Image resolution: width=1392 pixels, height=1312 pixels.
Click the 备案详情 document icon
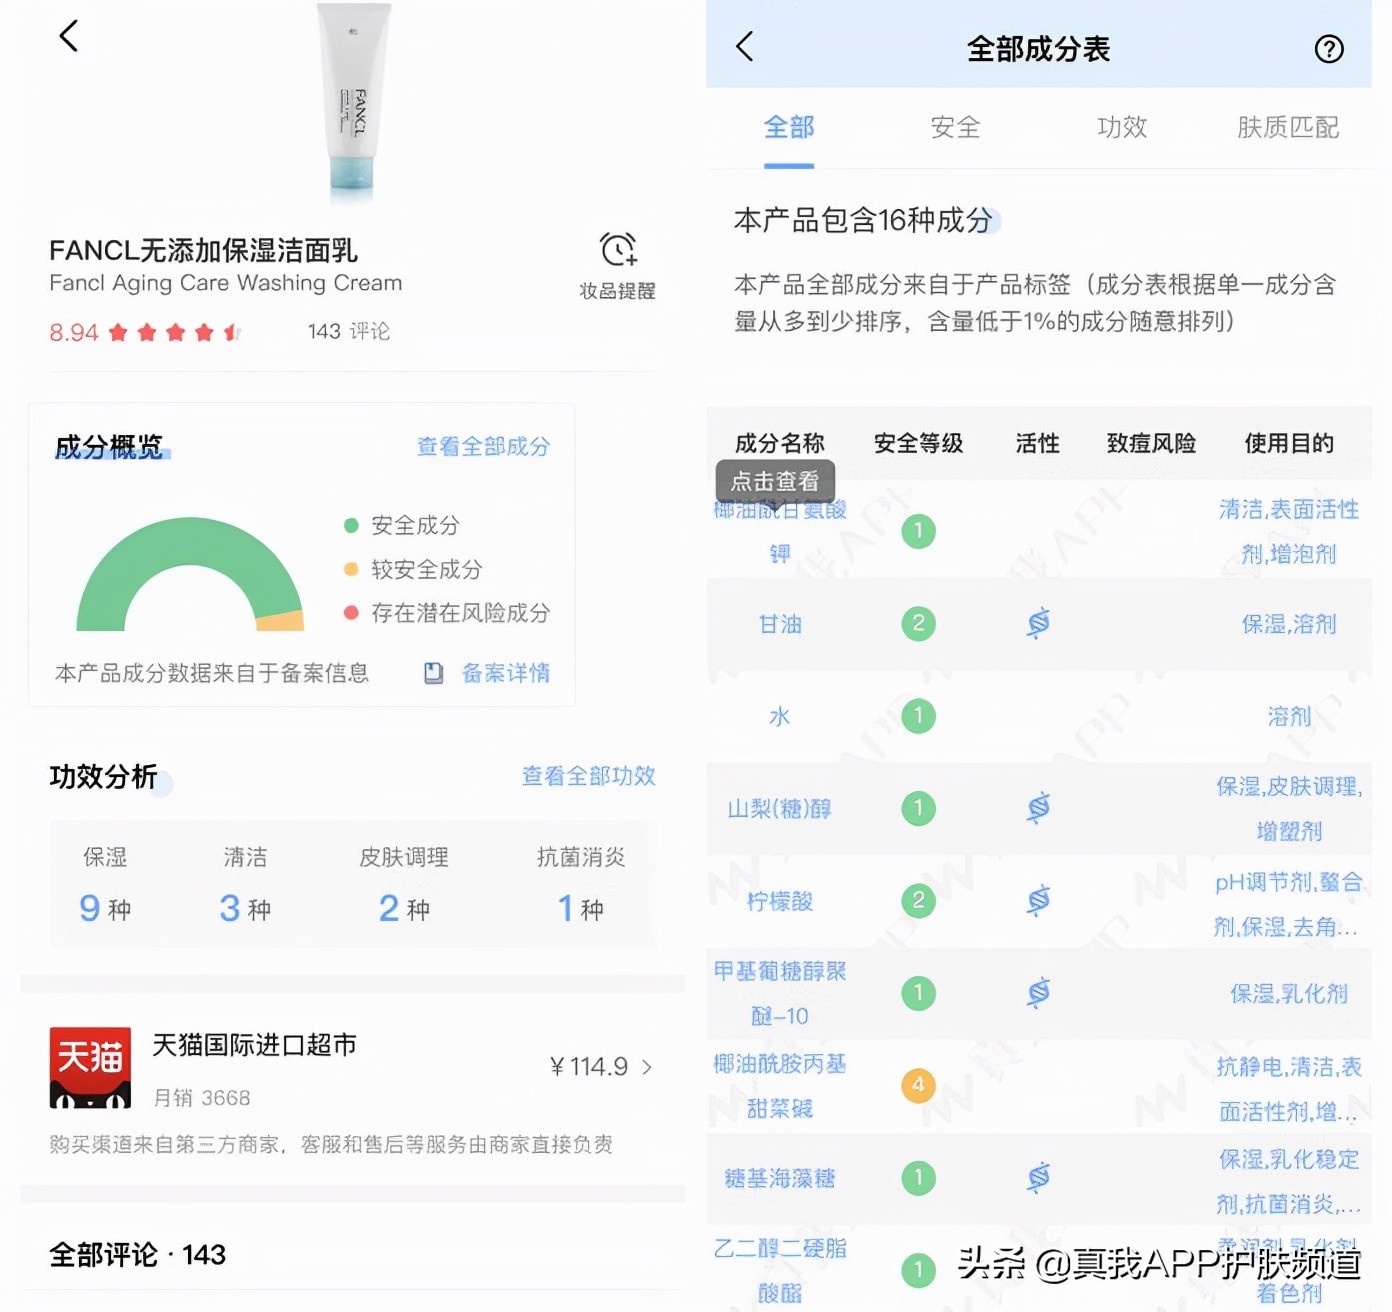point(432,673)
